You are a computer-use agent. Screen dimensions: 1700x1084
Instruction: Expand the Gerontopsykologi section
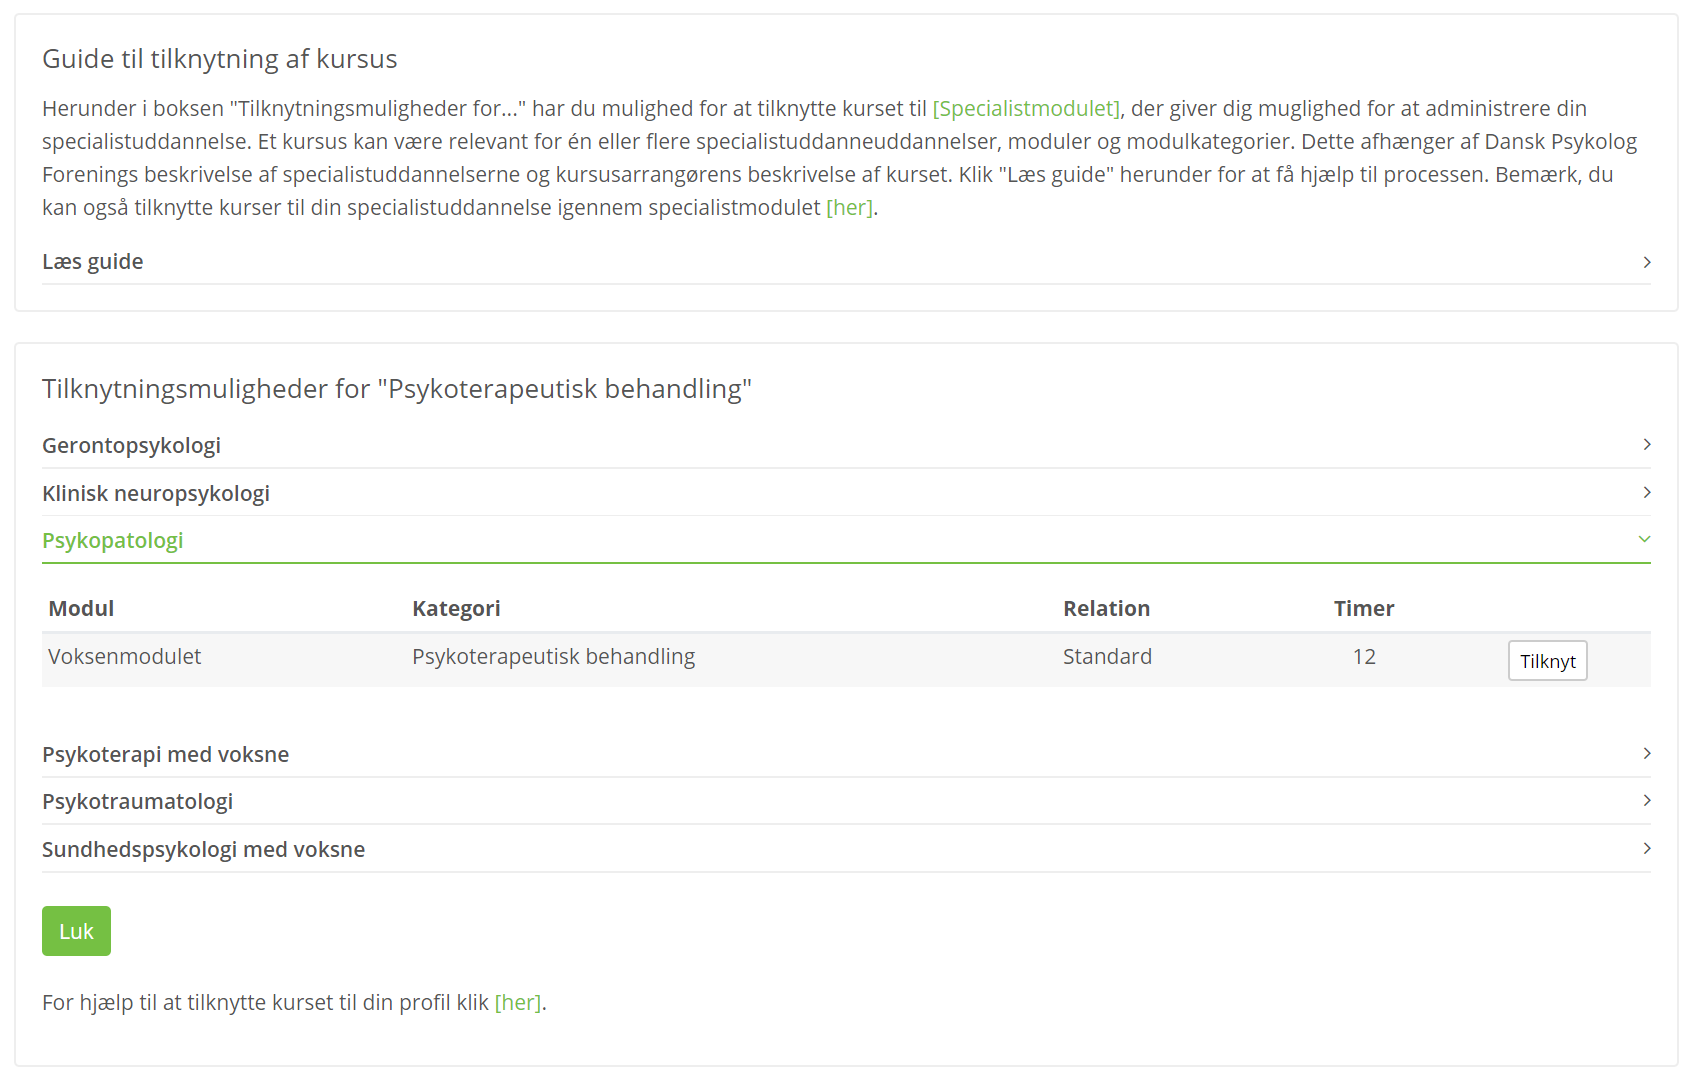pyautogui.click(x=846, y=445)
